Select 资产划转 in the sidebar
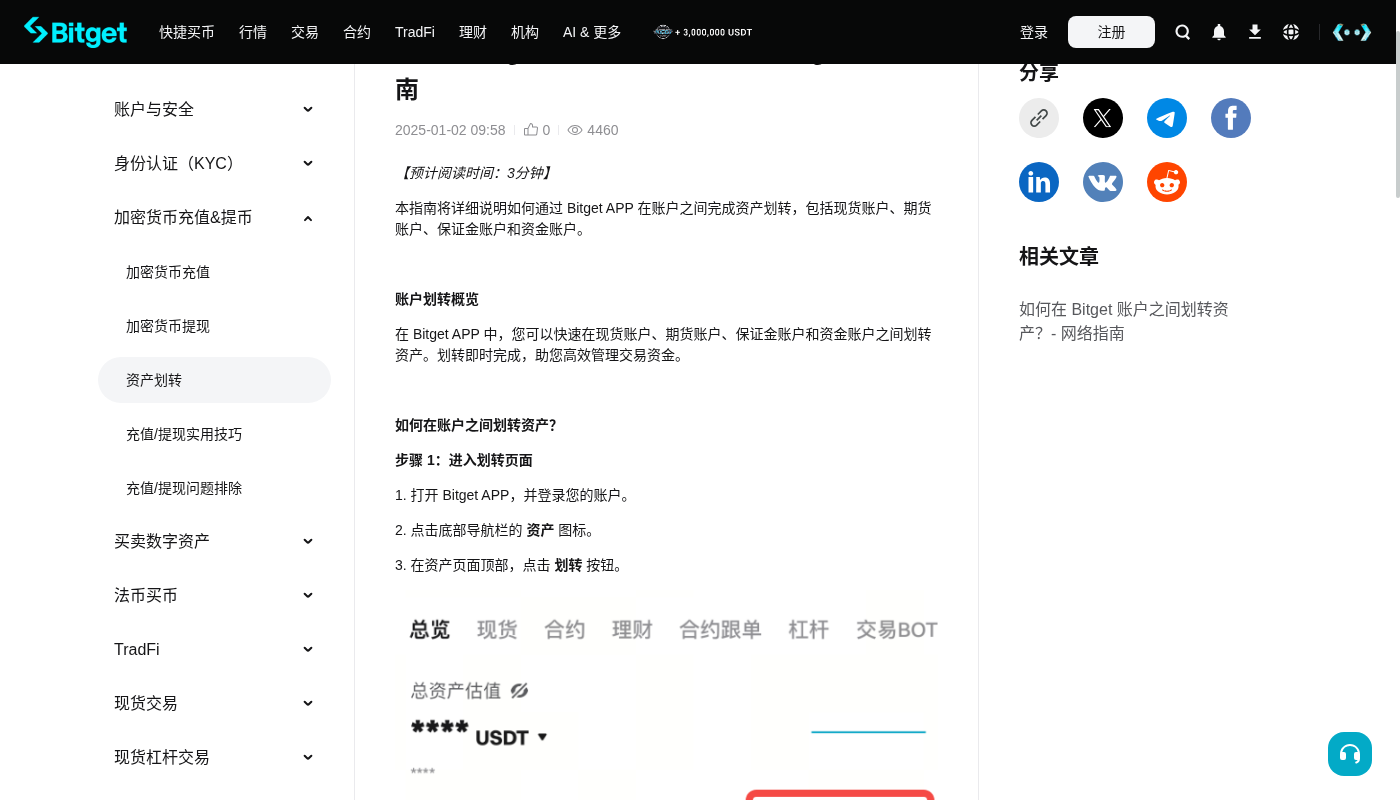The height and width of the screenshot is (800, 1400). [x=214, y=380]
